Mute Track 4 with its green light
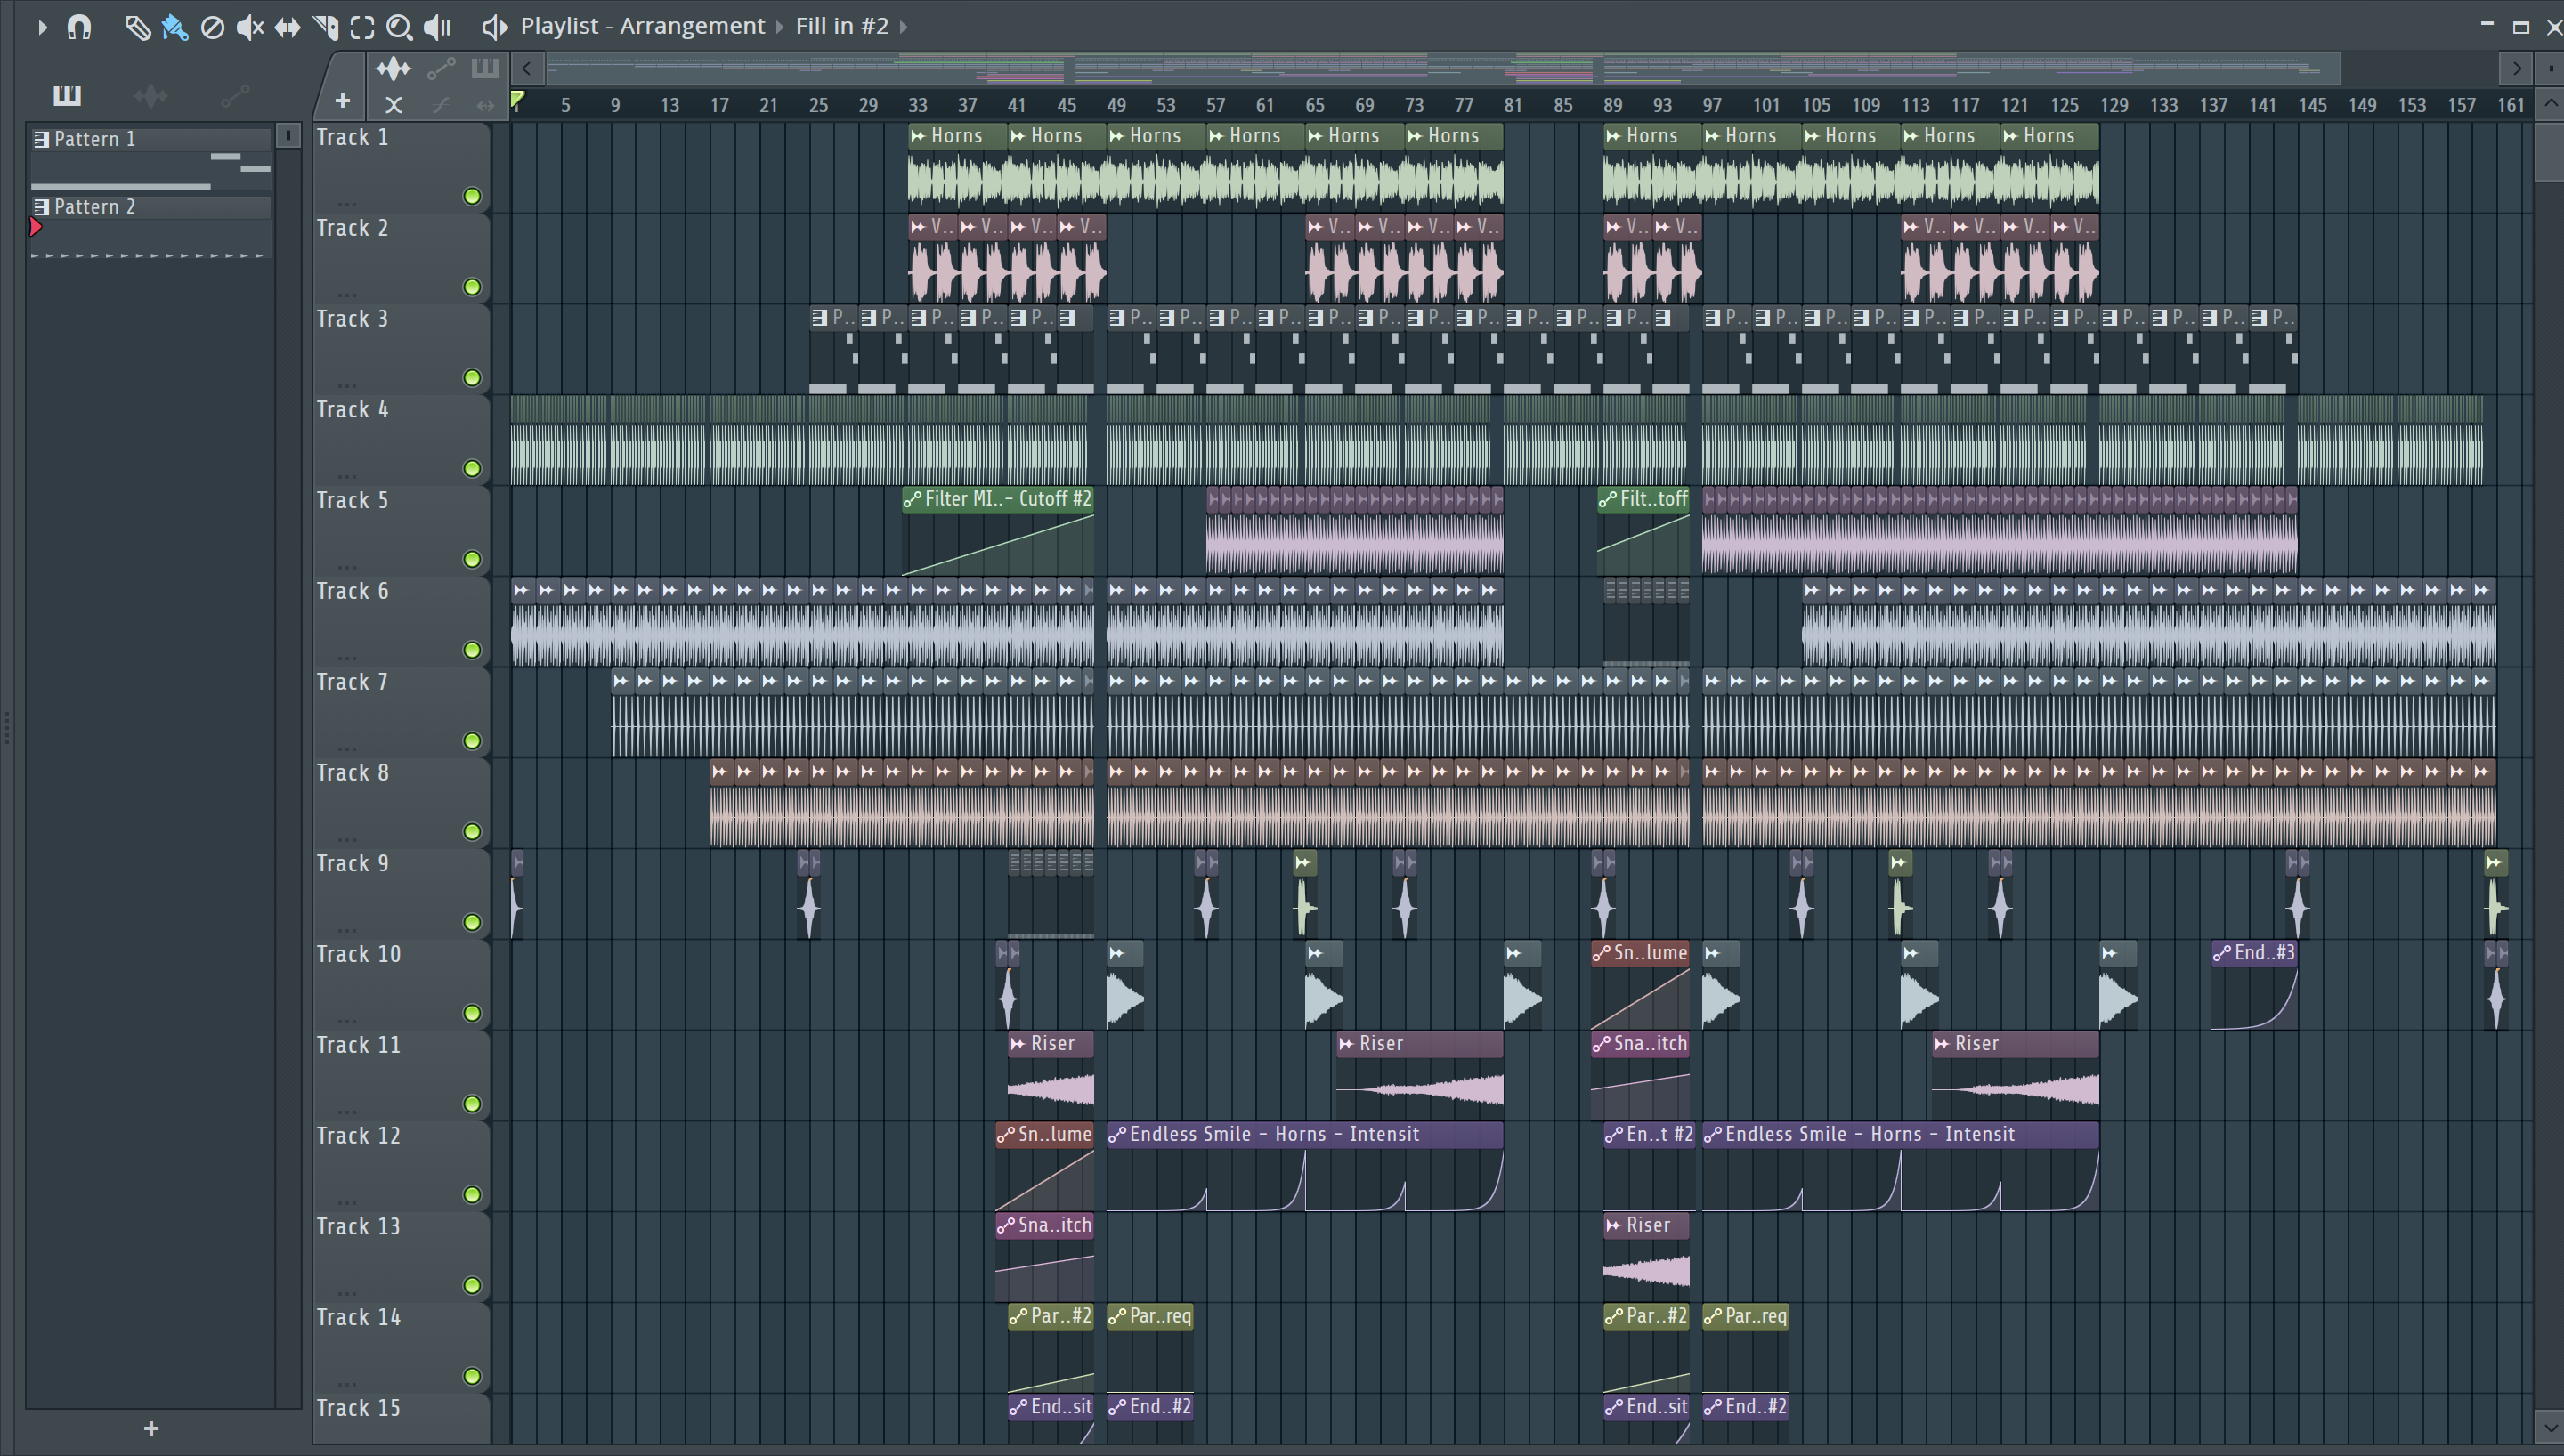Image resolution: width=2564 pixels, height=1456 pixels. point(472,468)
